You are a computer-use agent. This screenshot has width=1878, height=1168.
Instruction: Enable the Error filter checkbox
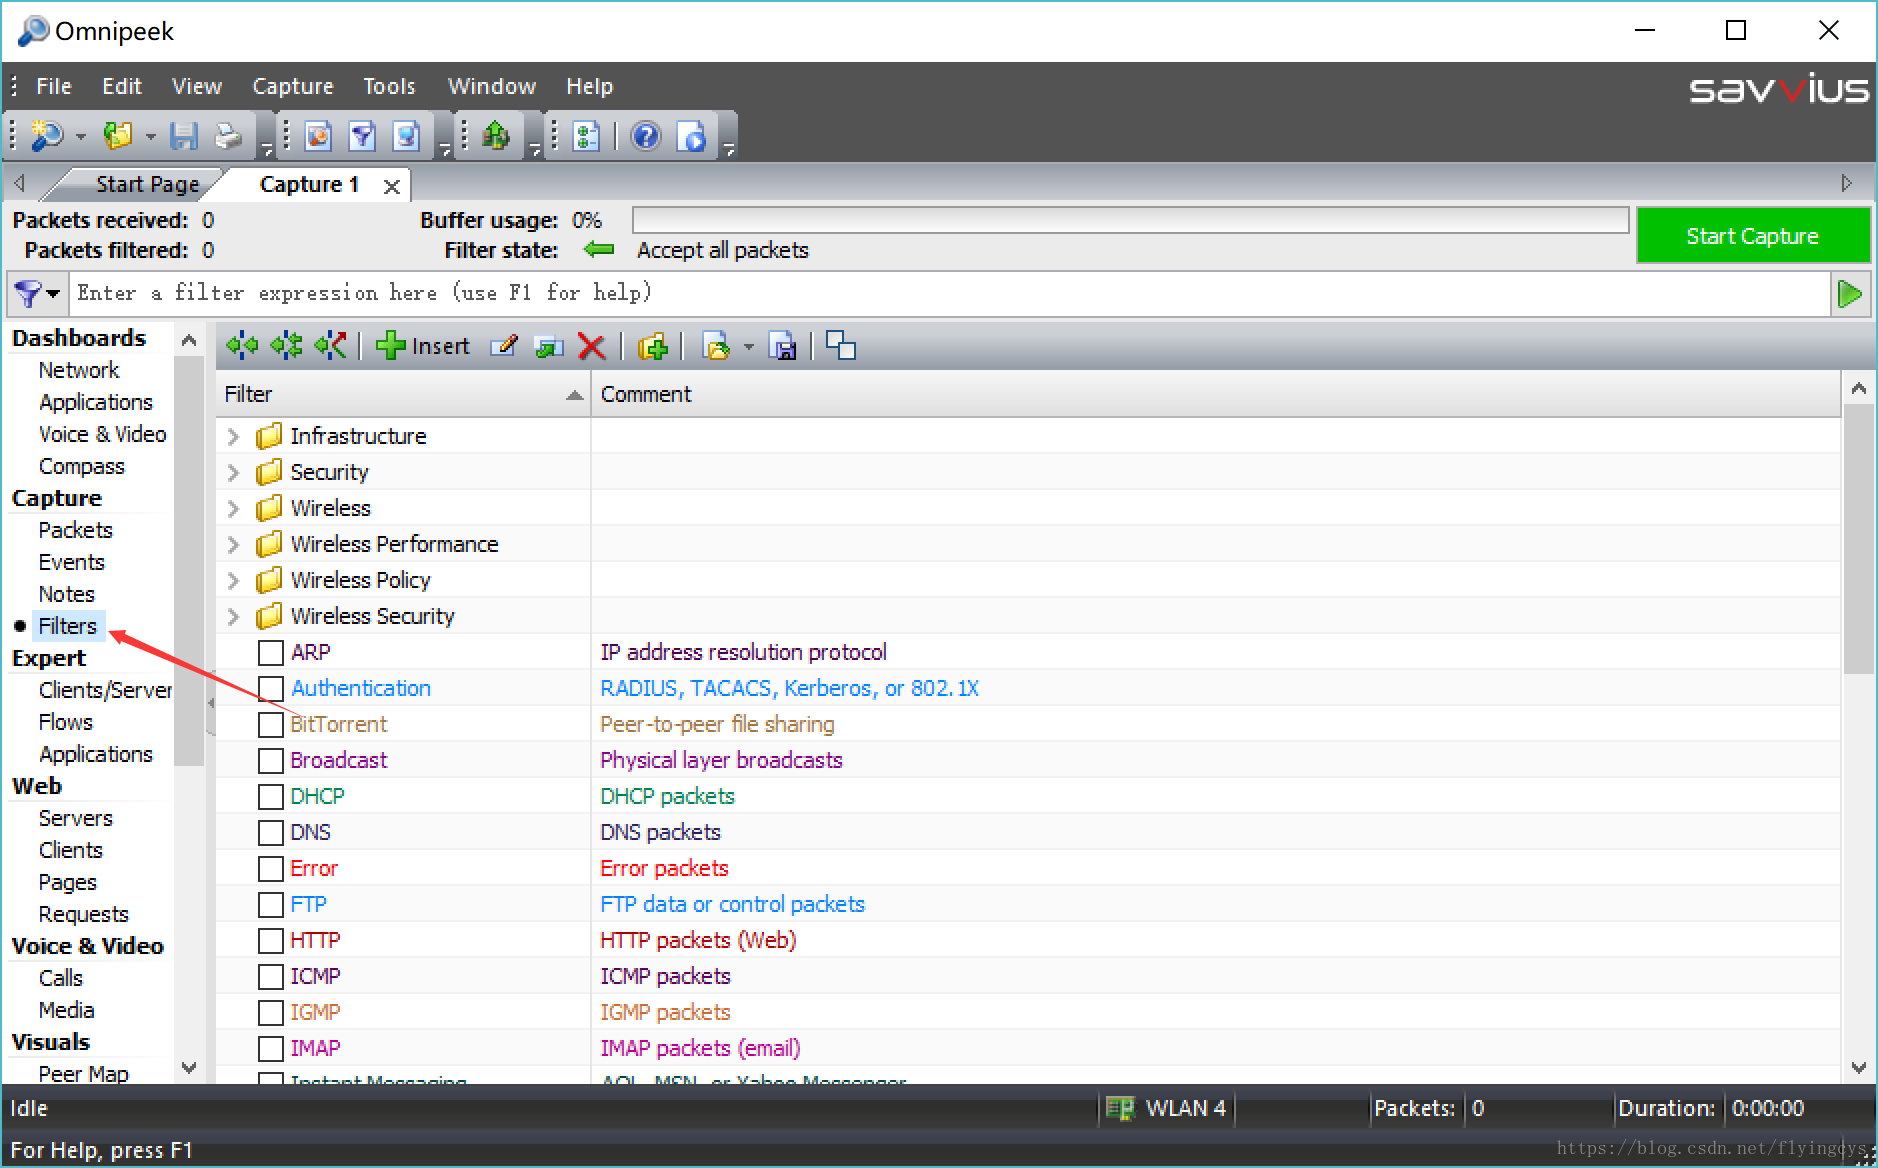click(x=270, y=868)
